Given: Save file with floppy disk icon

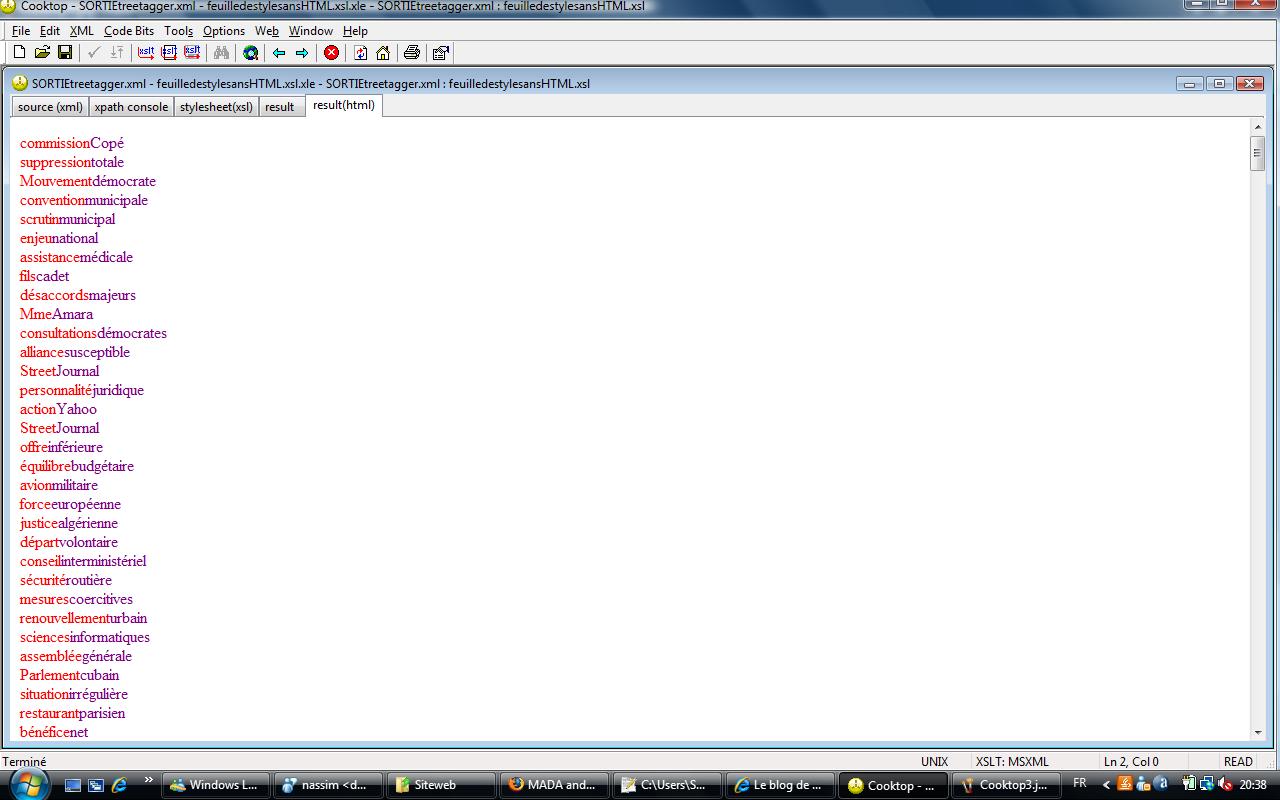Looking at the screenshot, I should 65,52.
